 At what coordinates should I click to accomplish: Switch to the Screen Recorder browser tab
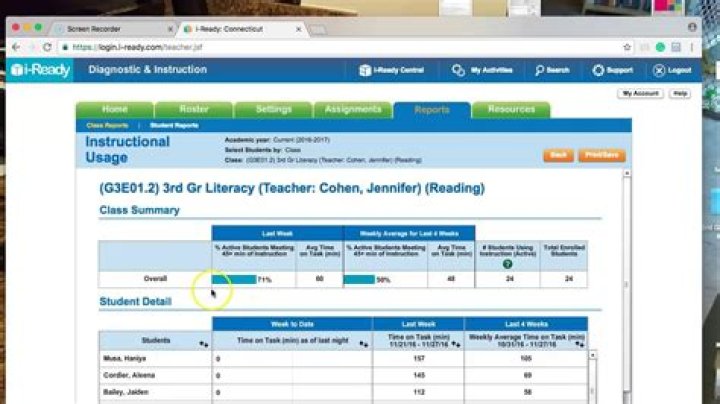click(112, 29)
